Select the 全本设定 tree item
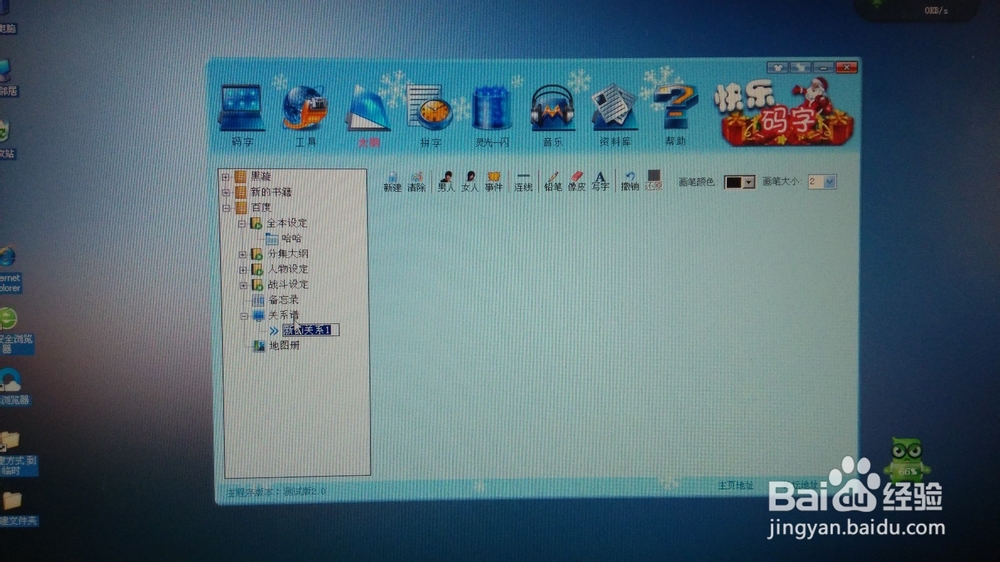1000x562 pixels. [287, 223]
